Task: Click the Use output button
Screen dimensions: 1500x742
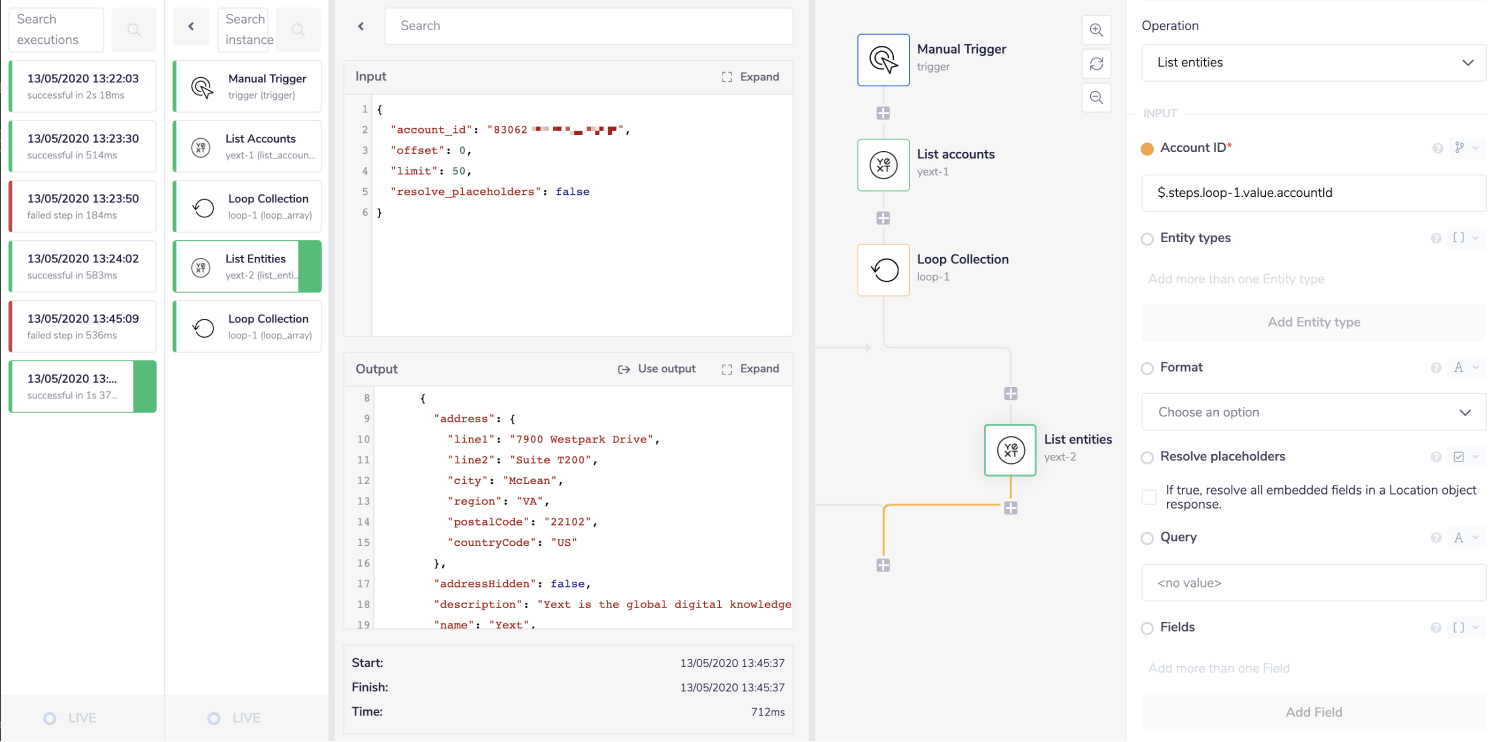Action: coord(657,368)
